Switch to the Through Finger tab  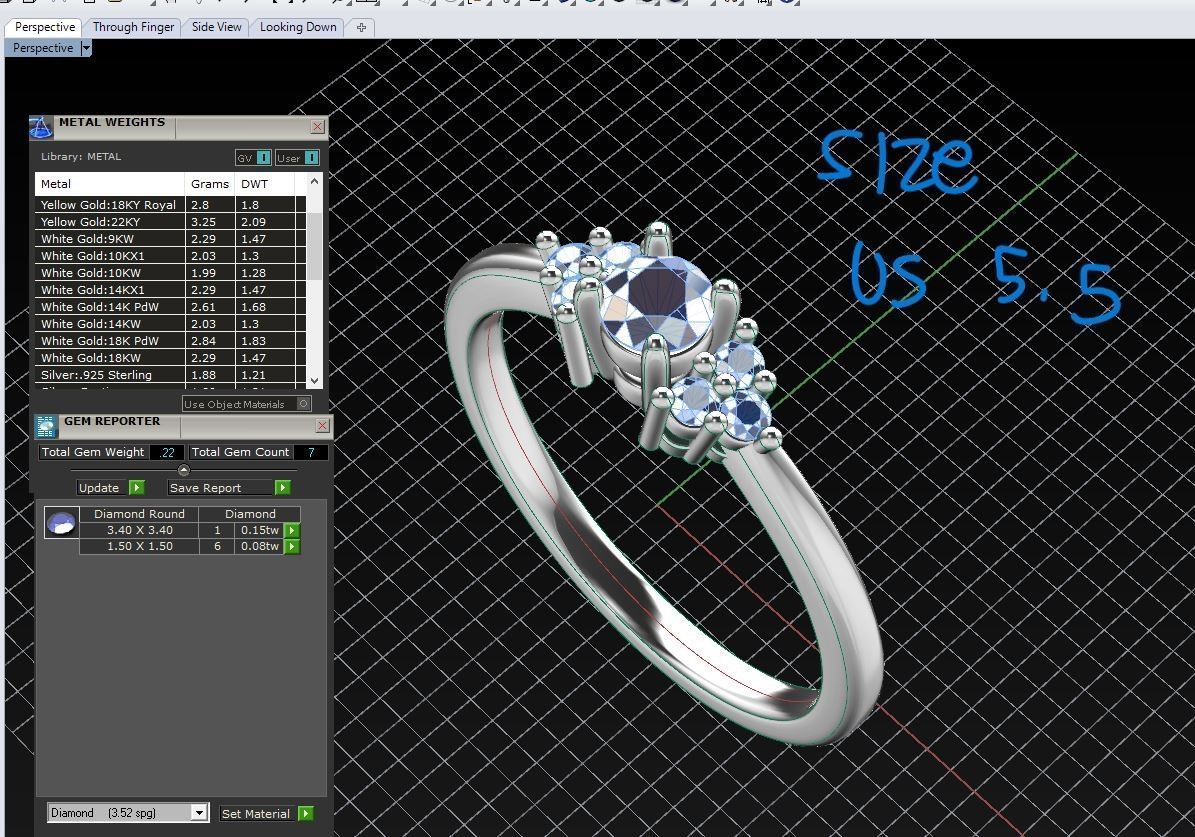click(133, 27)
